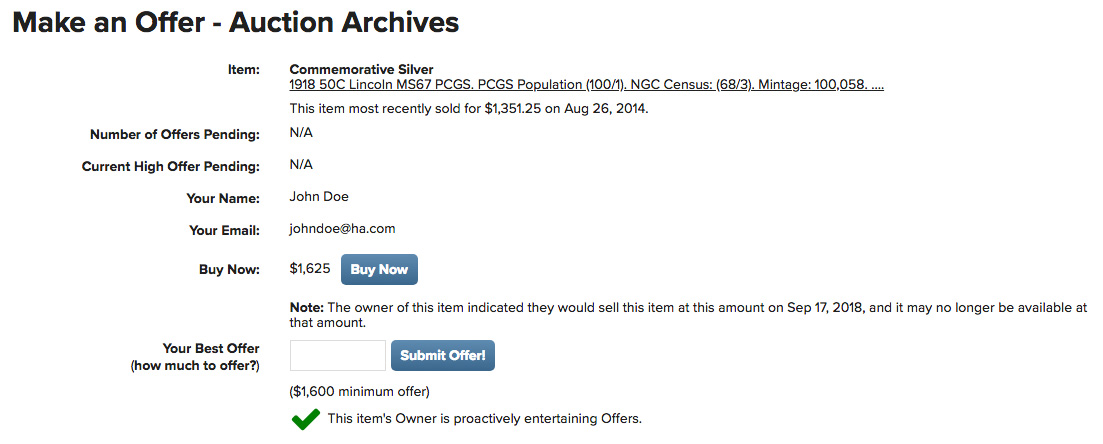The image size is (1103, 444).
Task: Click the Item: label
Action: [243, 70]
